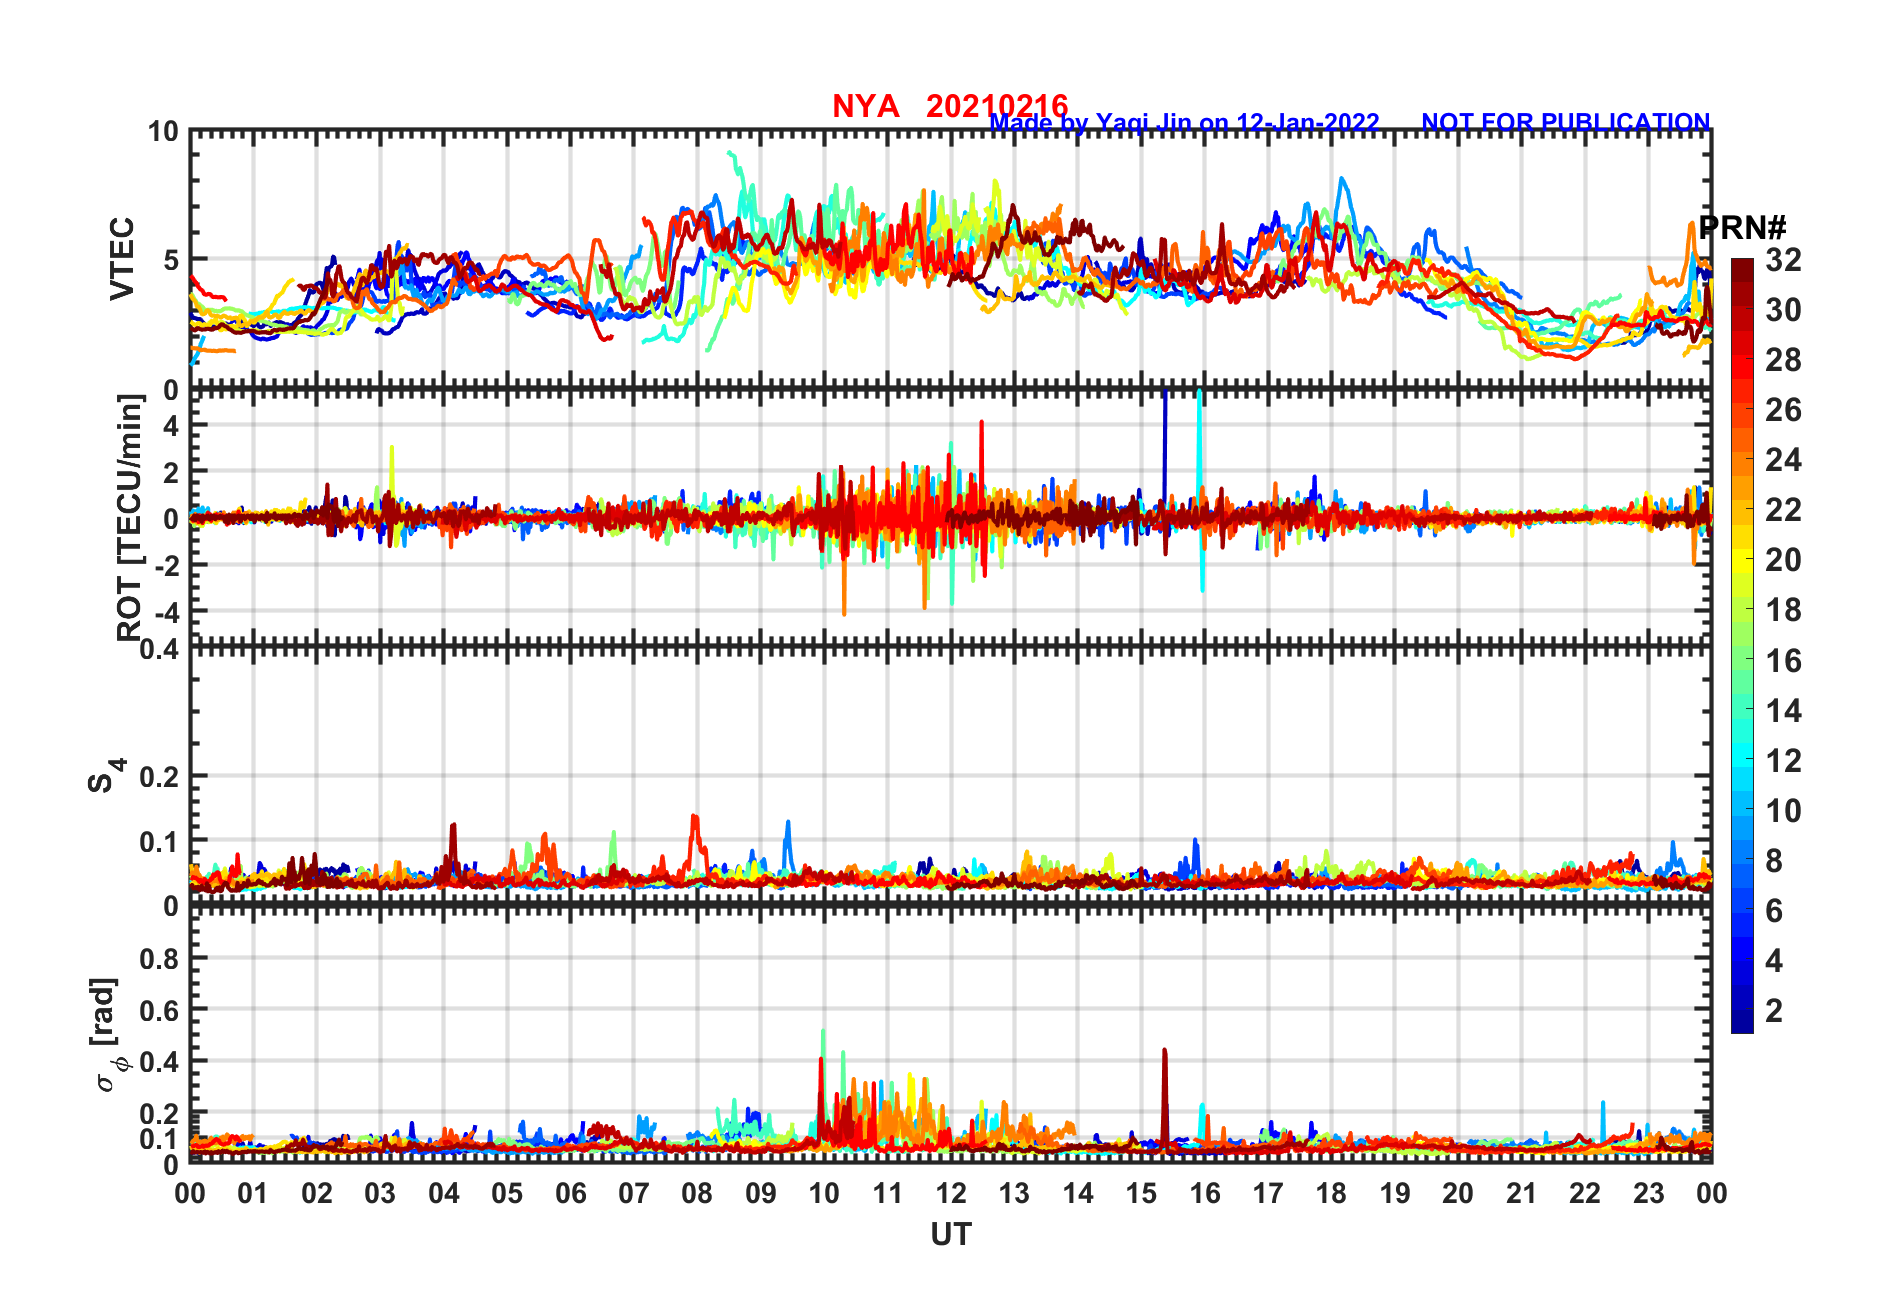Click colorbar tick label '24'
This screenshot has height=1292, width=1902.
(1783, 460)
